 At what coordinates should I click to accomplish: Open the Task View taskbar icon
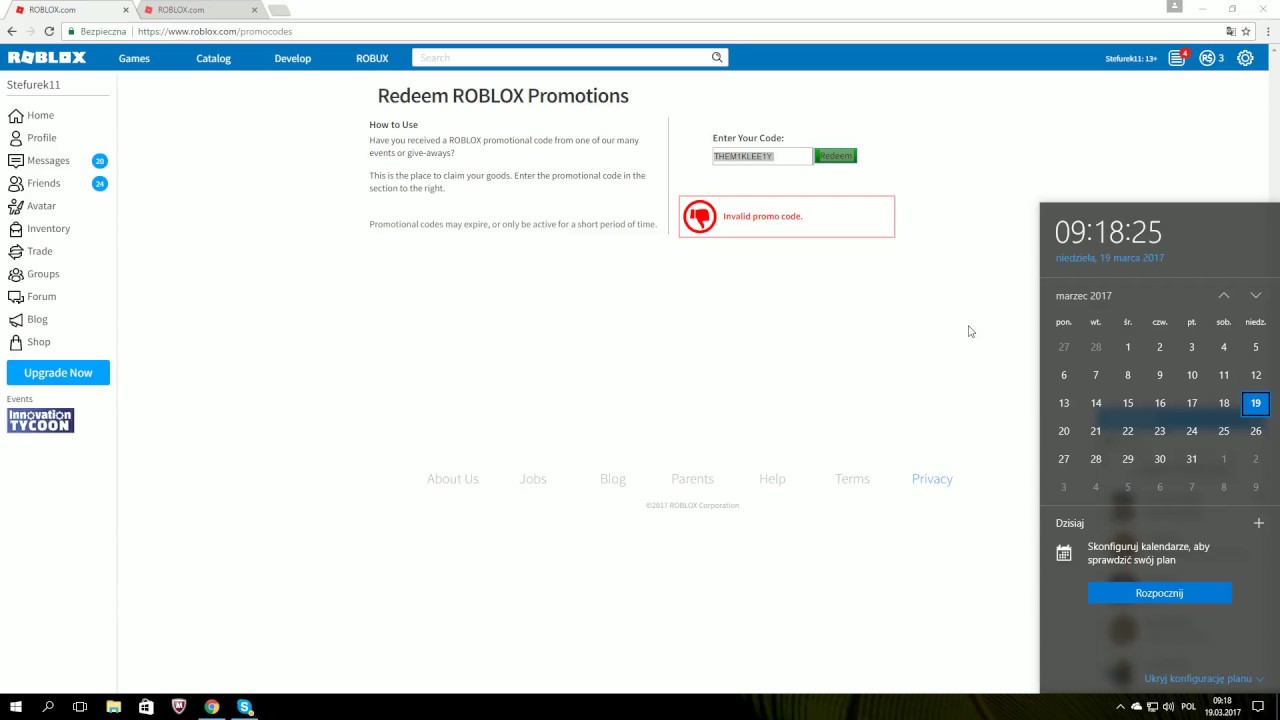[80, 707]
